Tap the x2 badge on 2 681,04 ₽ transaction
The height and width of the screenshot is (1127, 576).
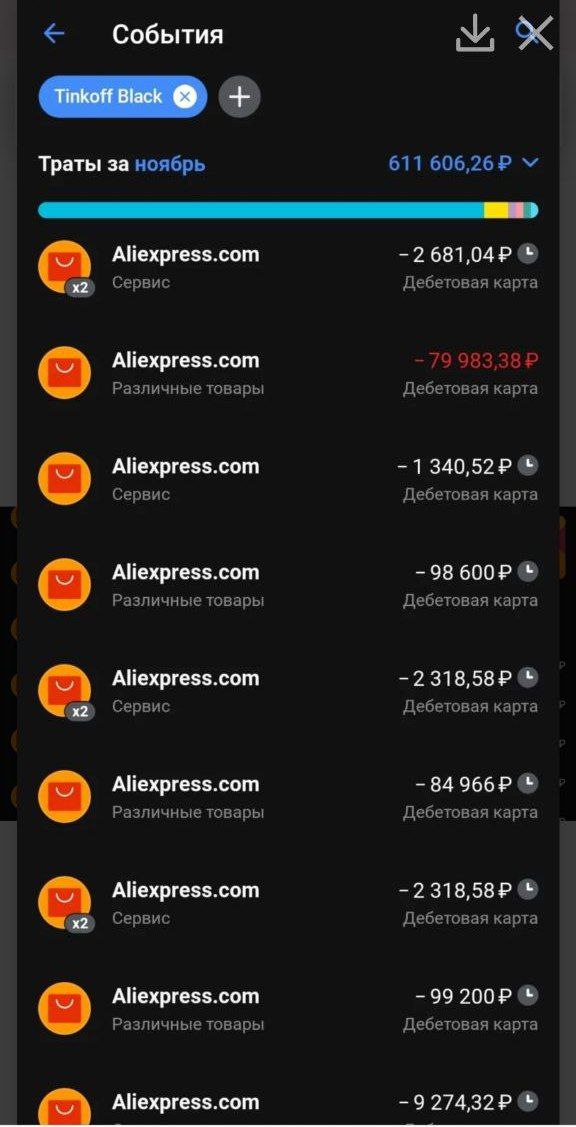tap(79, 288)
